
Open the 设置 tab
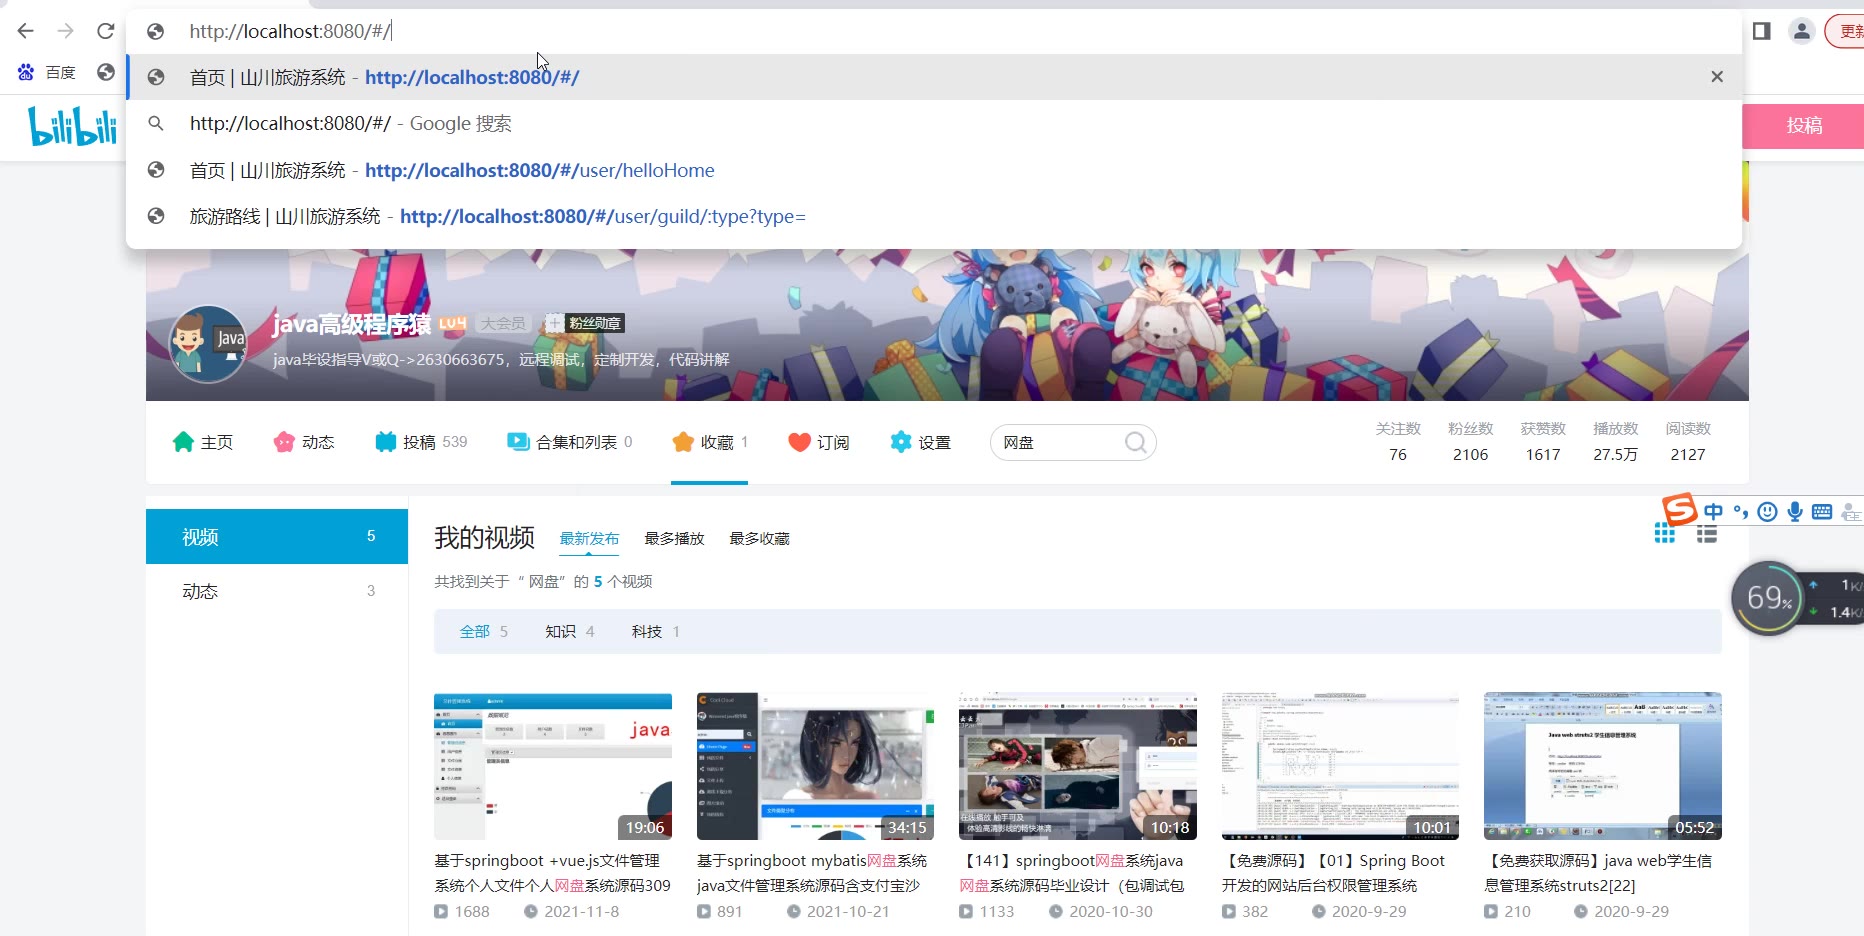point(920,442)
